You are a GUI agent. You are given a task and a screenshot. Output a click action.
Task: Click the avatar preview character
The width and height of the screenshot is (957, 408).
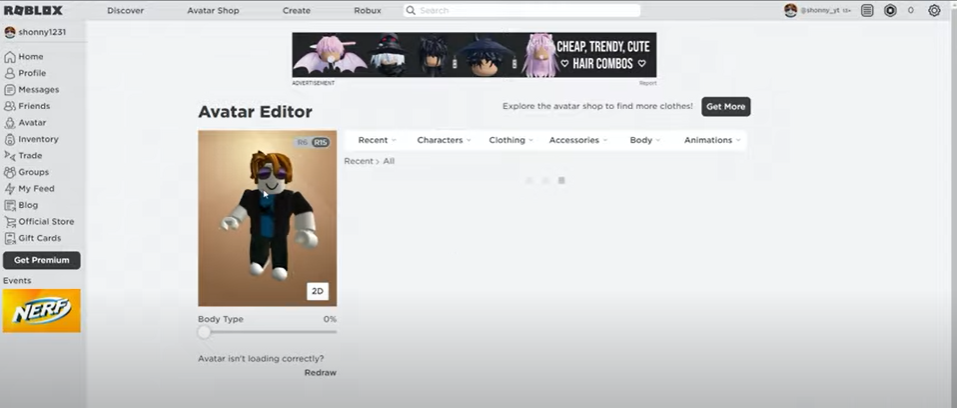click(x=269, y=217)
